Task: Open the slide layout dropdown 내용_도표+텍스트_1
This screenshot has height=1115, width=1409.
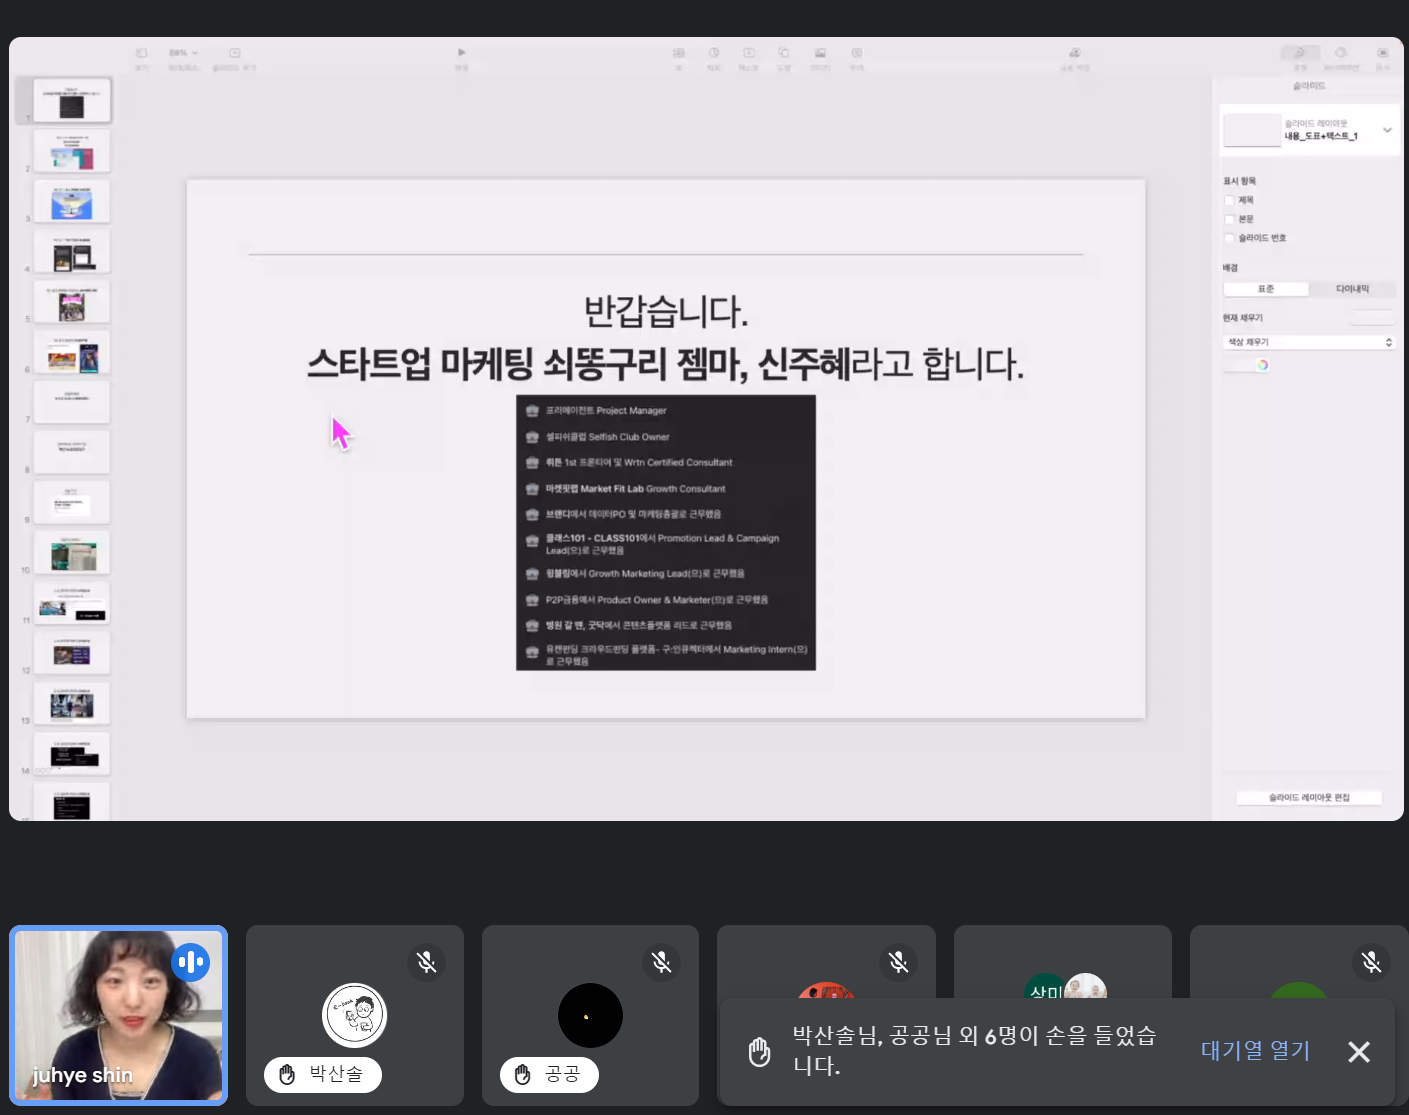Action: 1310,129
